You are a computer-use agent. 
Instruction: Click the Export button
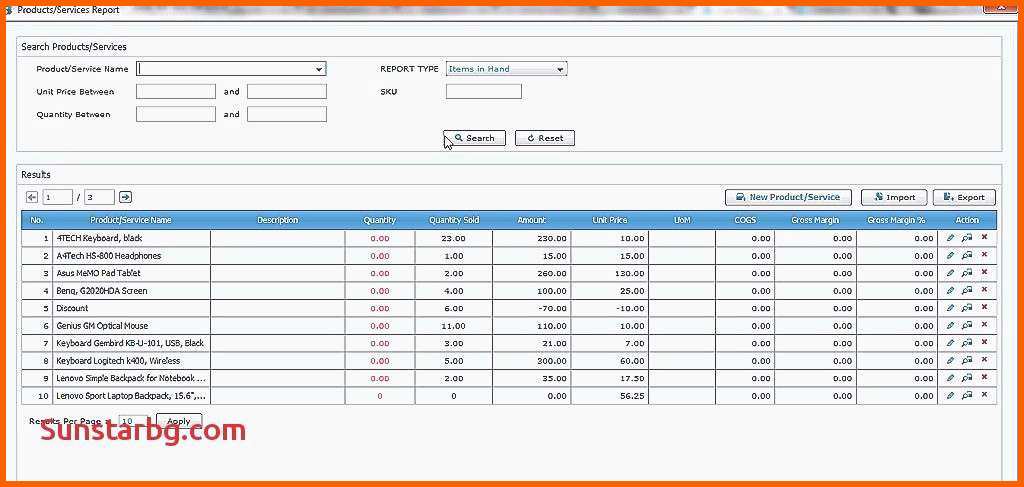pyautogui.click(x=964, y=197)
